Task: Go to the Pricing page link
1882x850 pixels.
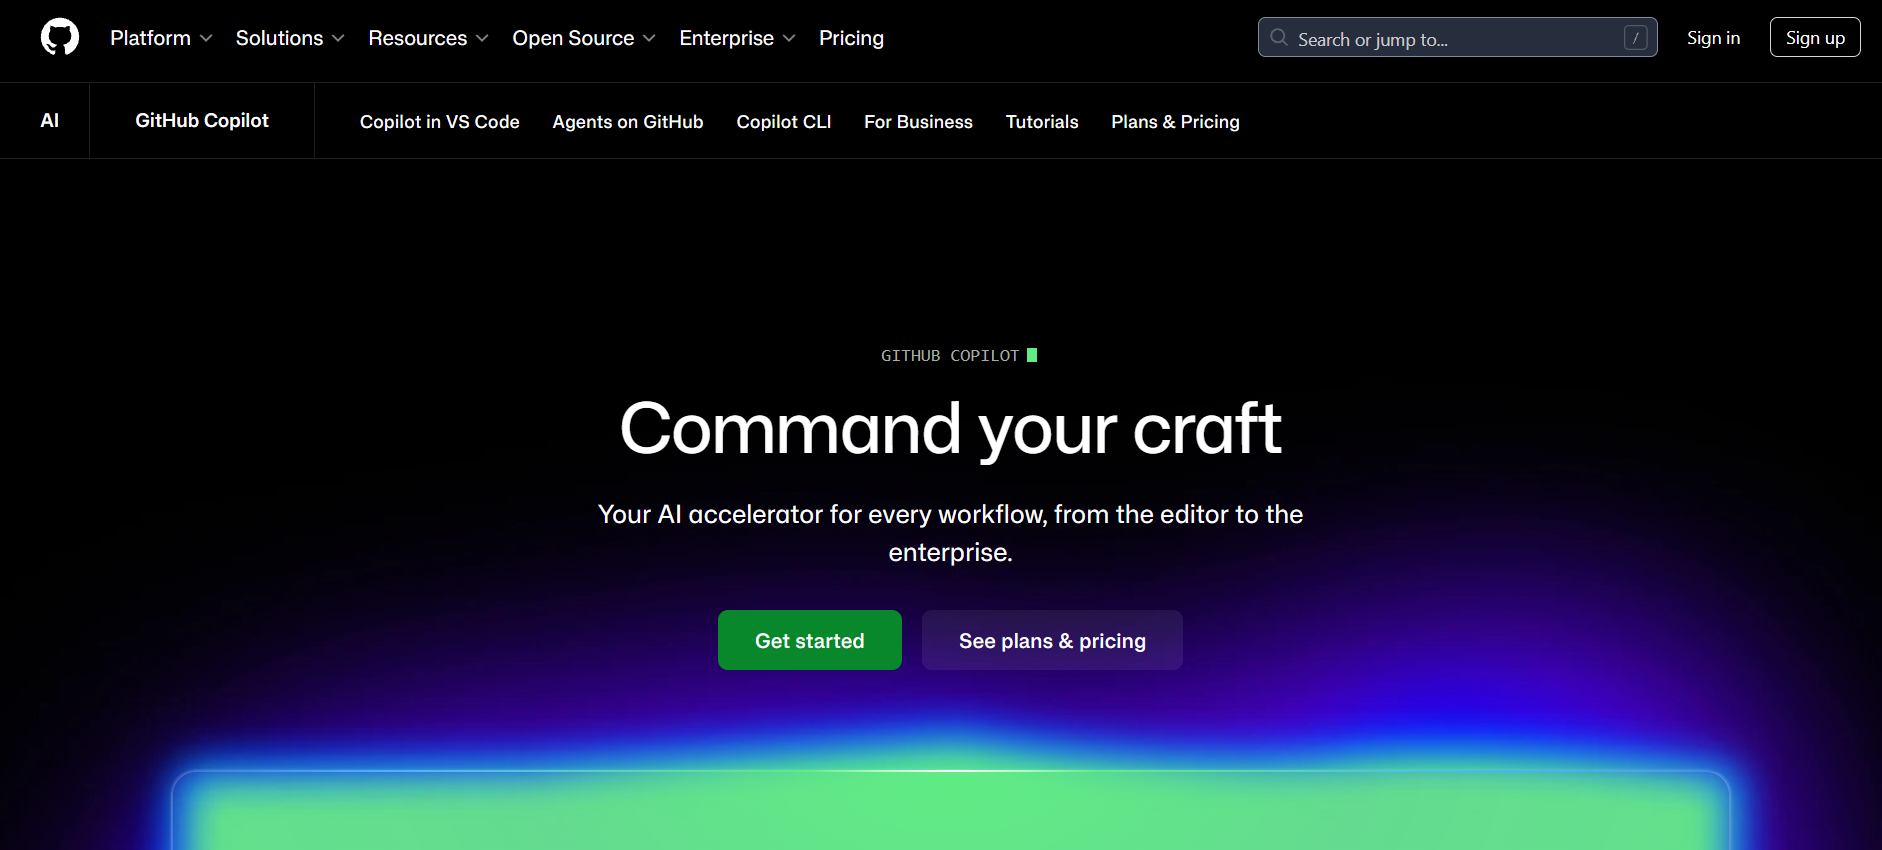Action: pyautogui.click(x=851, y=38)
